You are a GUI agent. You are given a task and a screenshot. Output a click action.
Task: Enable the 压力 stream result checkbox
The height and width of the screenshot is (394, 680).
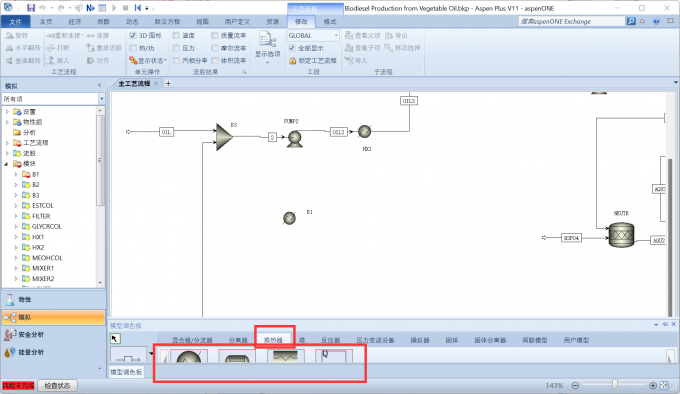coord(176,48)
